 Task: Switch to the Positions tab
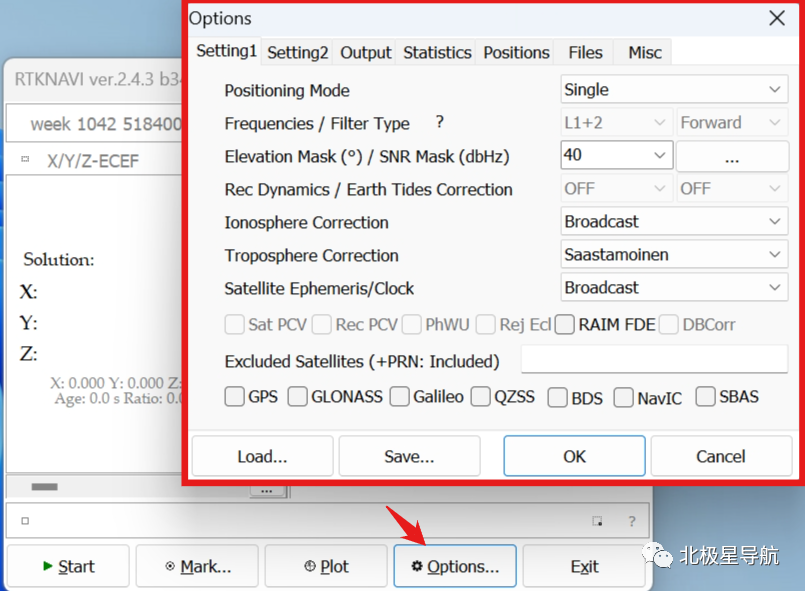(x=516, y=52)
